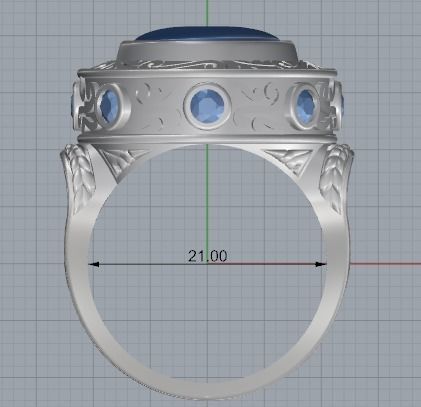Select the green Y axis line above the ring
The height and width of the screenshot is (407, 421).
pyautogui.click(x=207, y=13)
